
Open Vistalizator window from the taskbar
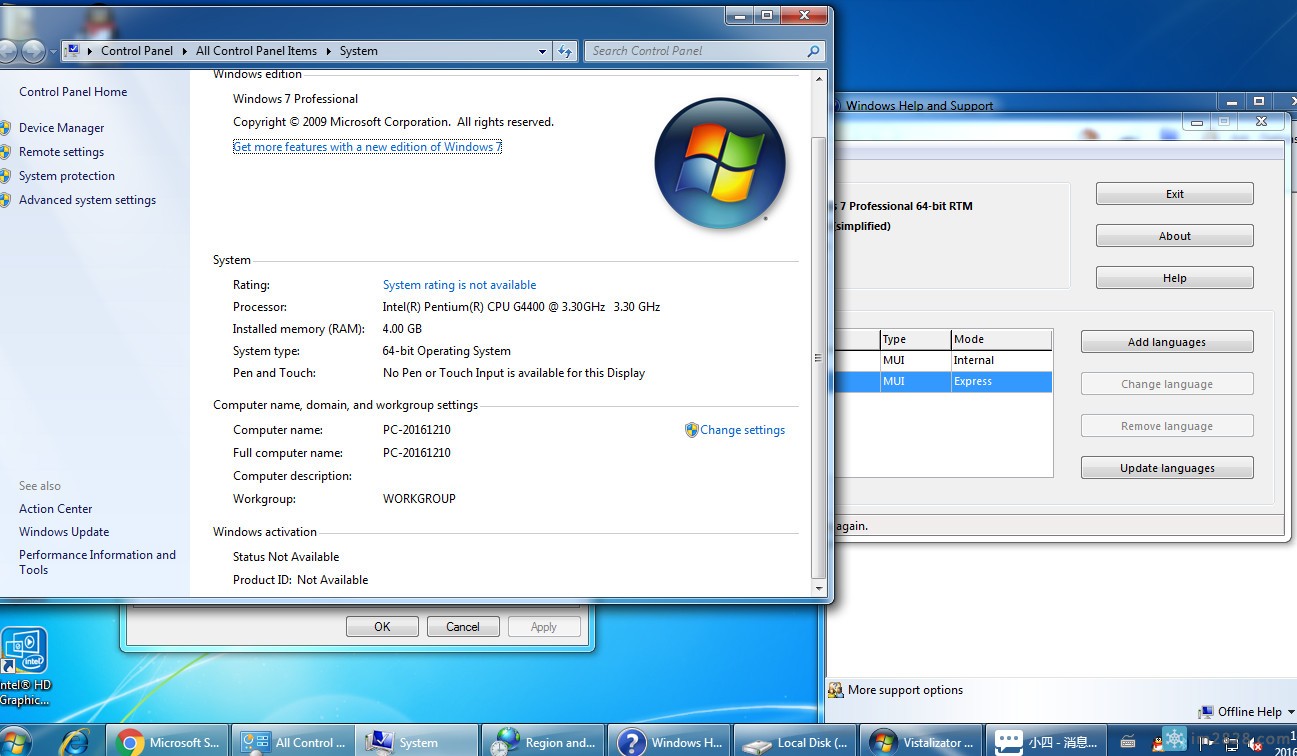pos(920,742)
